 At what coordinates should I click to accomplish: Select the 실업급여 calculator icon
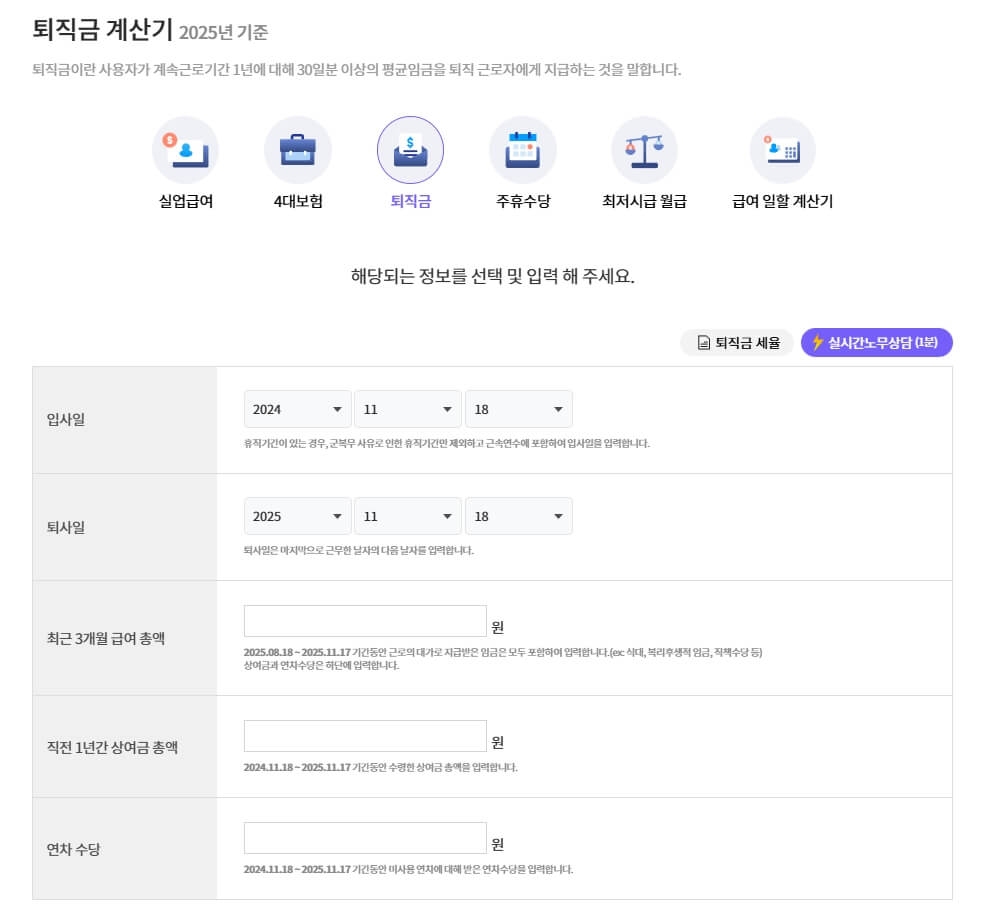pyautogui.click(x=186, y=148)
